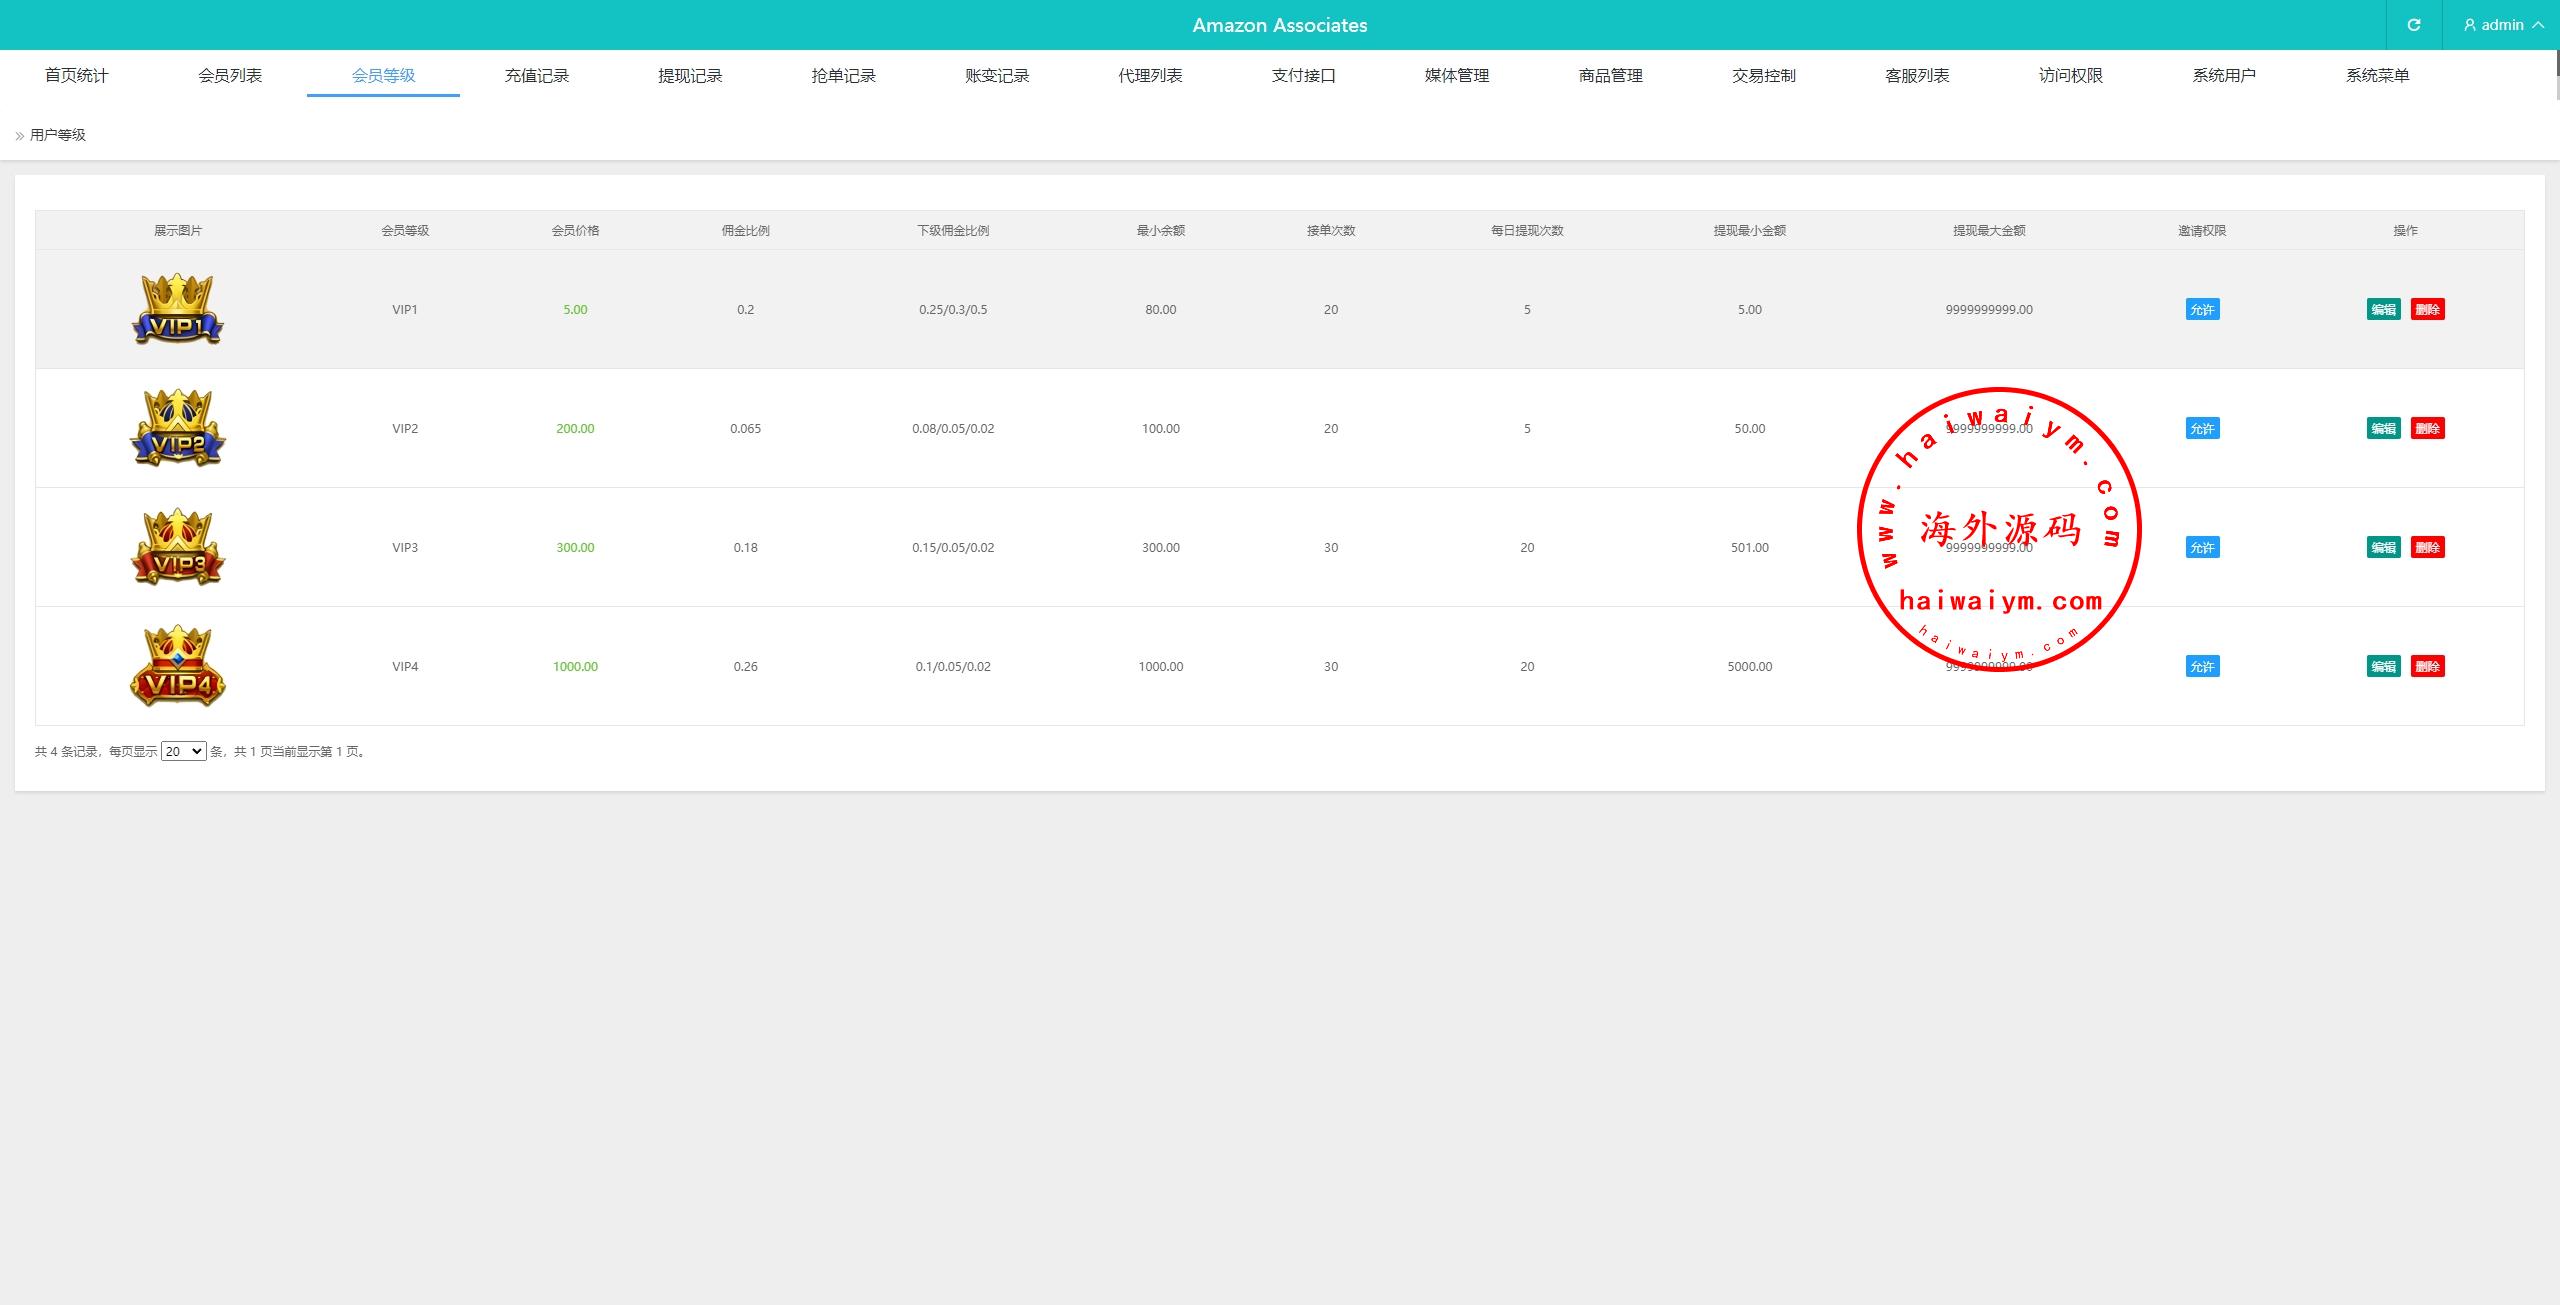Screen dimensions: 2560x1305
Task: Switch to the 会员列表 tab
Action: [230, 76]
